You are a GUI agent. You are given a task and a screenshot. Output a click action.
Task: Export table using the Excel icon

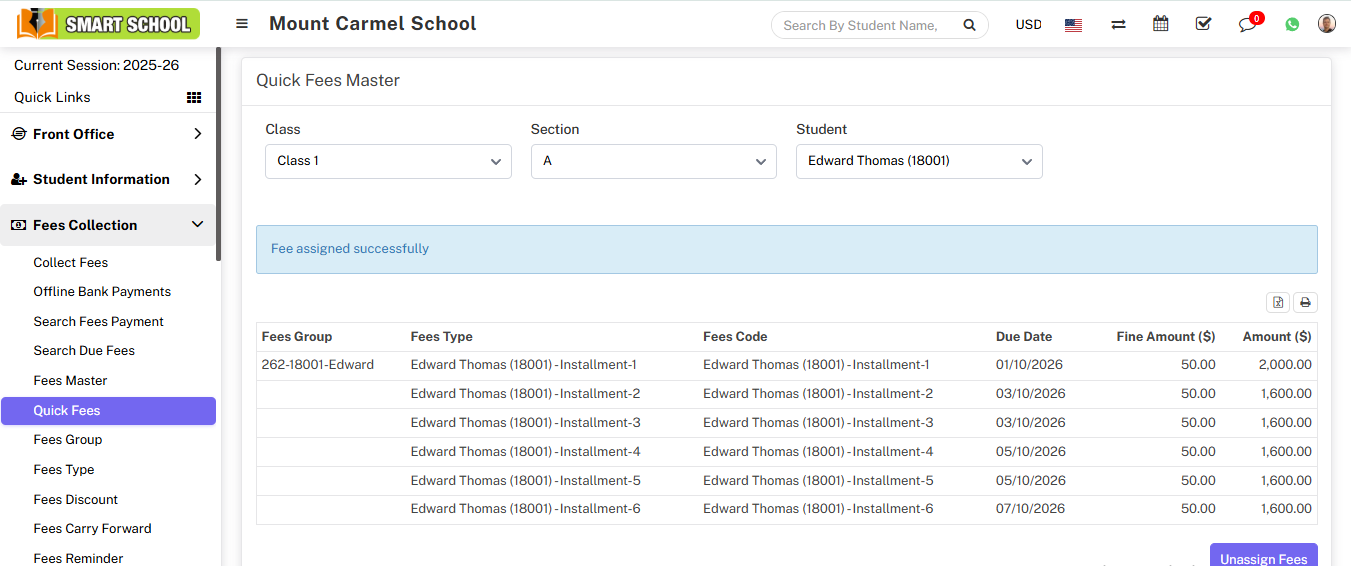pyautogui.click(x=1277, y=302)
